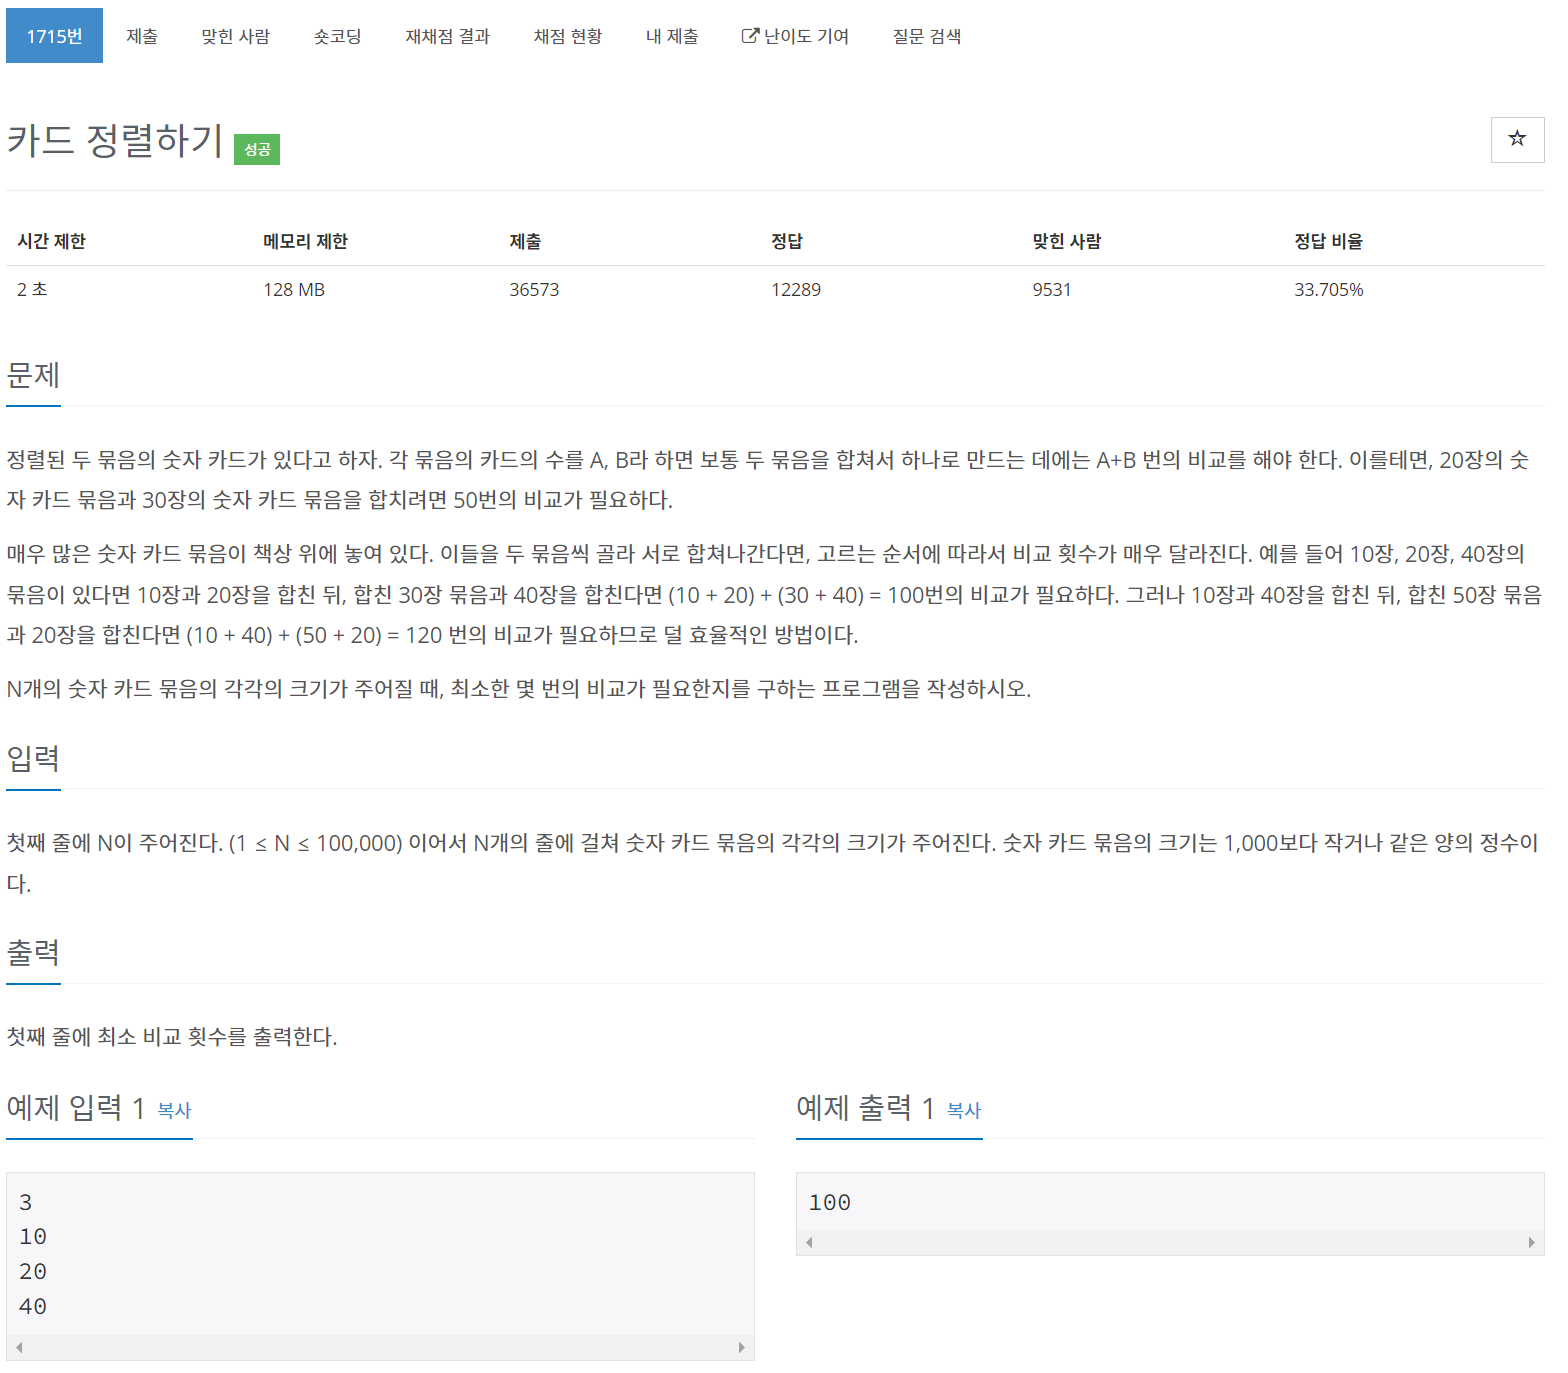The height and width of the screenshot is (1373, 1568).
Task: Click the example input horizontal scrollbar track
Action: (x=380, y=1347)
